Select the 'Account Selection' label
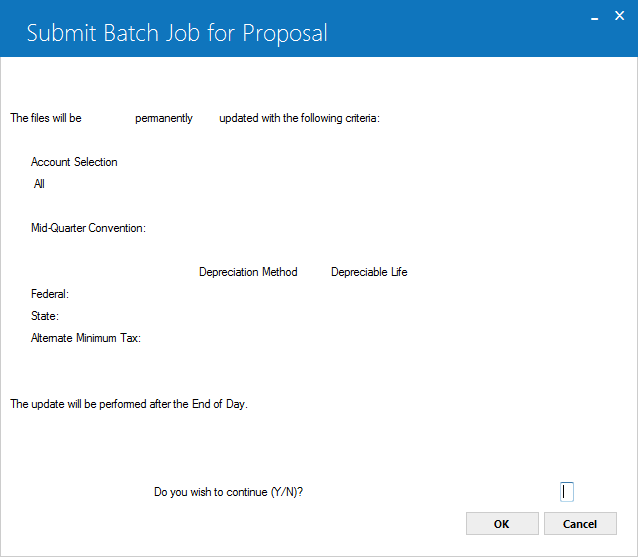Image resolution: width=638 pixels, height=557 pixels. 74,162
